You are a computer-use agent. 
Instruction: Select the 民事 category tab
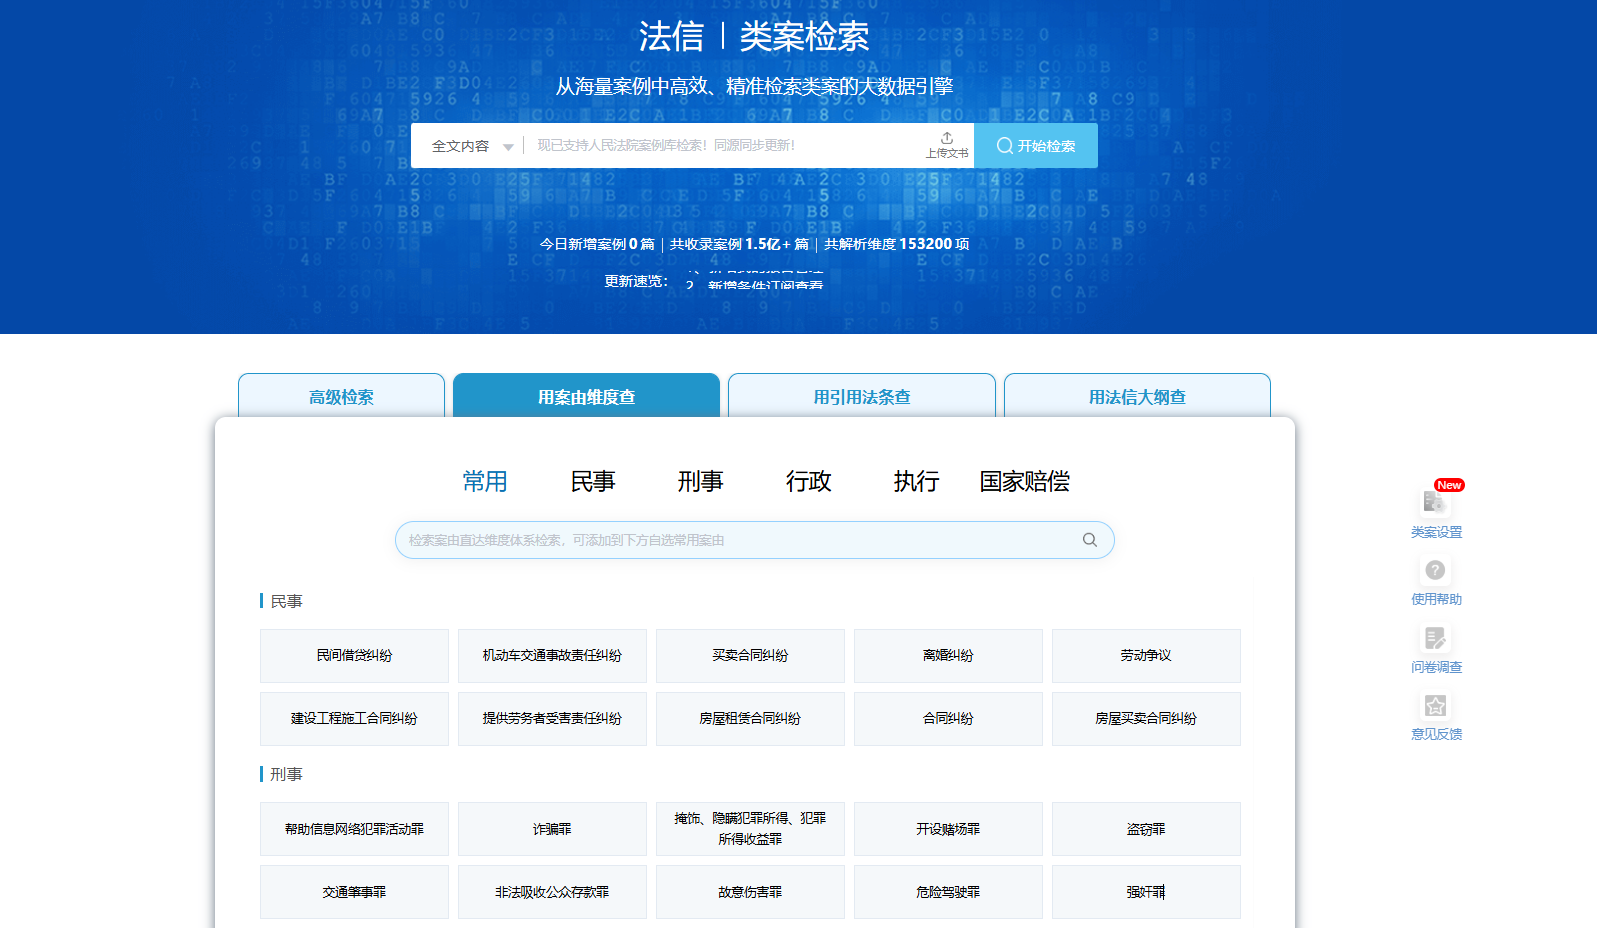click(593, 482)
